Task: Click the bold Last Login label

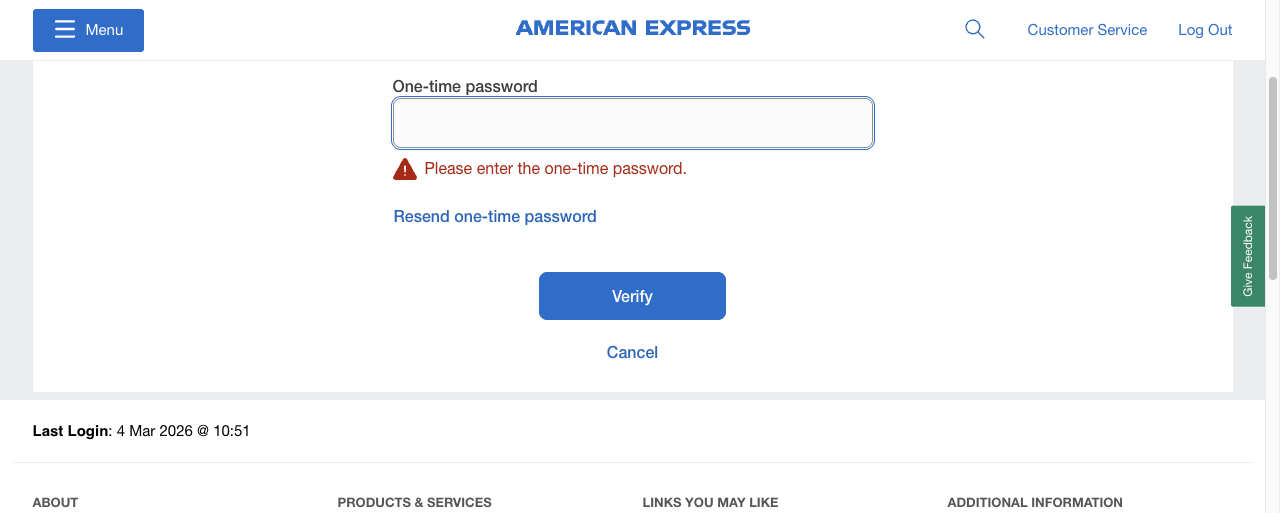Action: (x=70, y=431)
